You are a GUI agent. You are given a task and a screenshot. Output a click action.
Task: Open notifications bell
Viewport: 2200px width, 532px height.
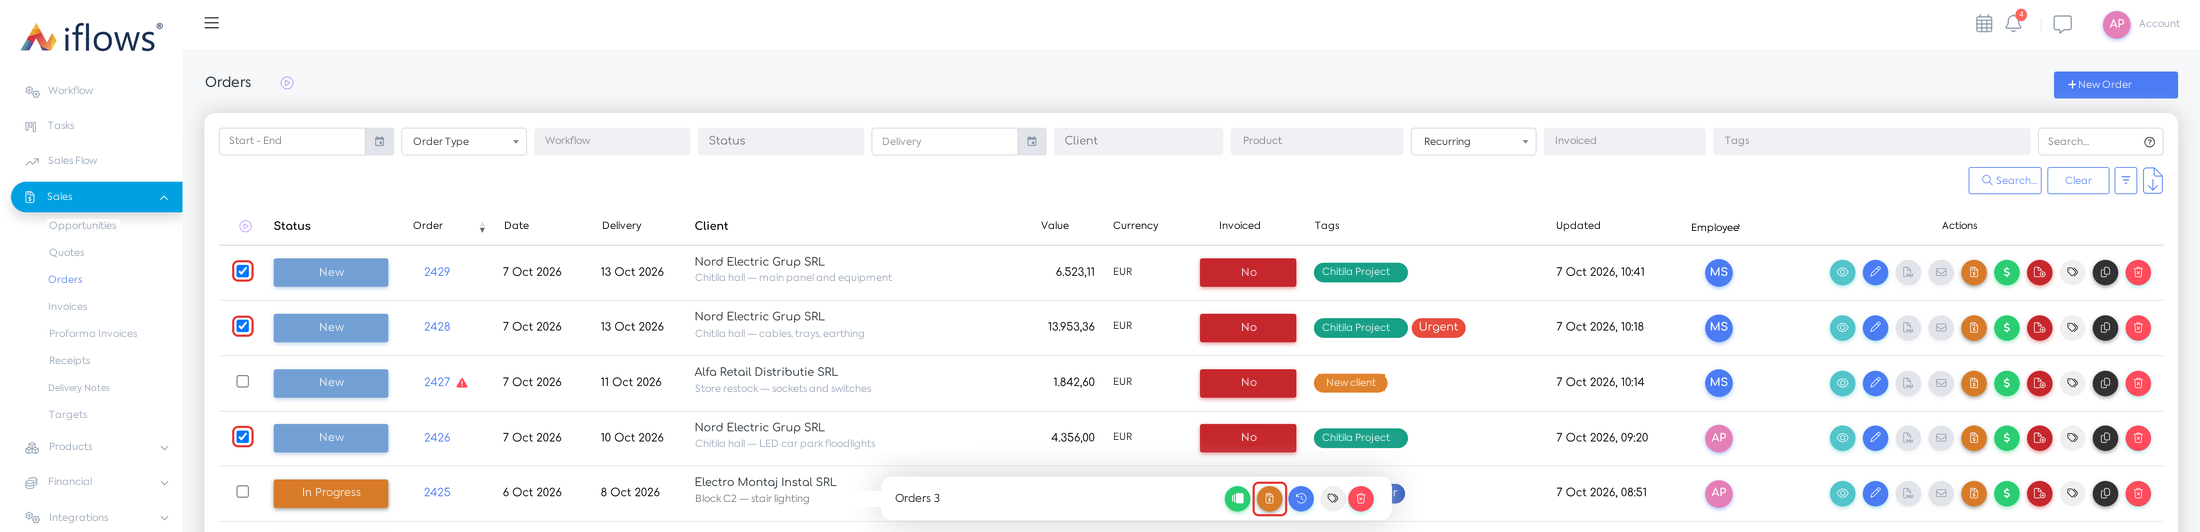tap(2013, 23)
